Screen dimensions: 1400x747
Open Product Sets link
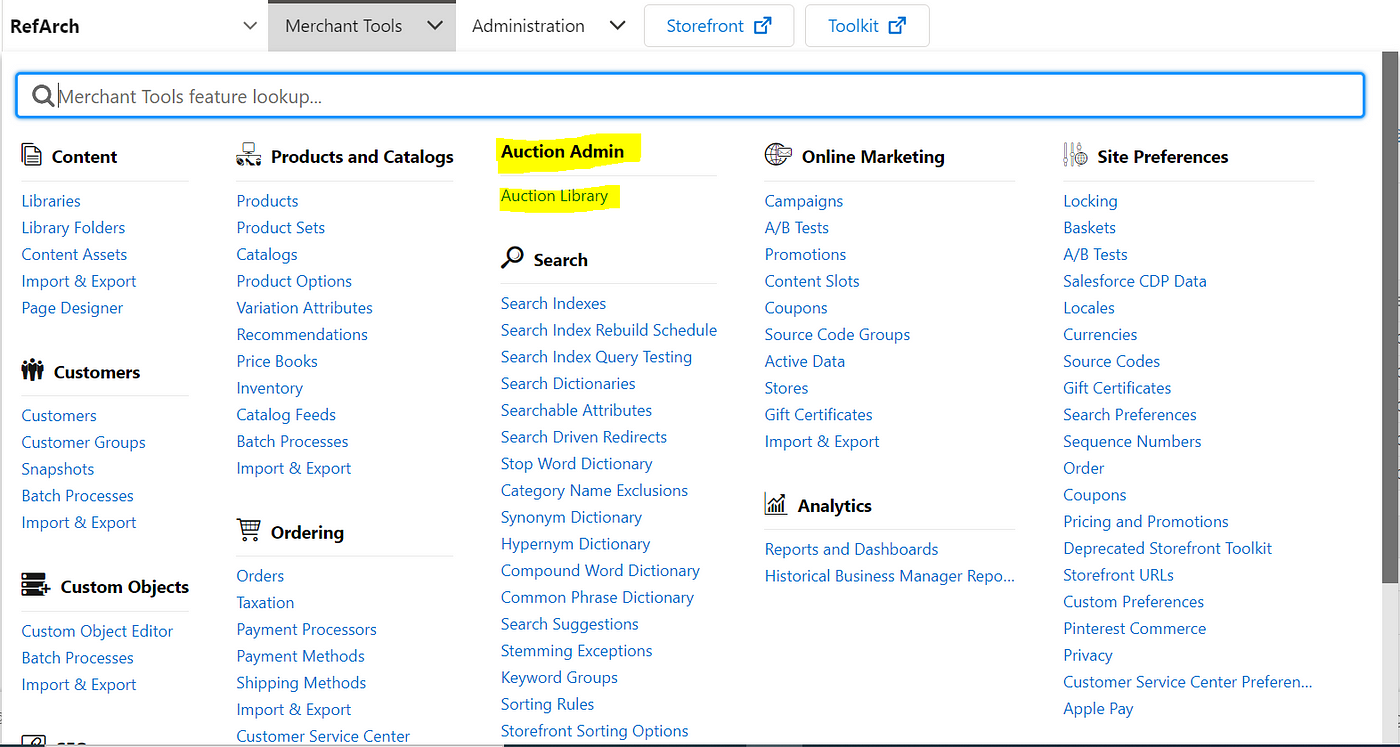pos(280,228)
